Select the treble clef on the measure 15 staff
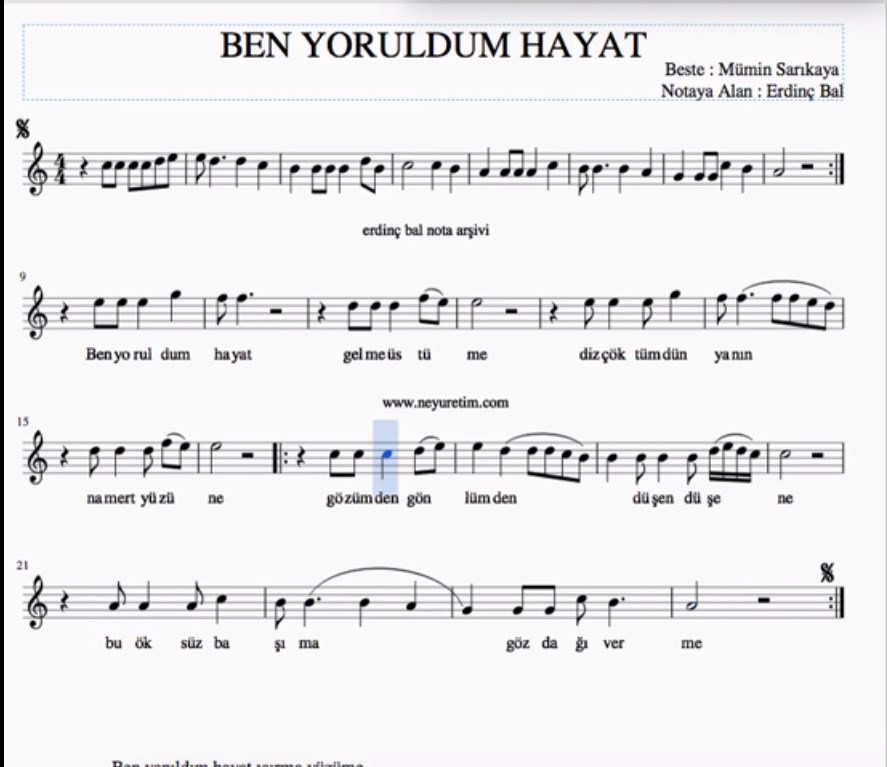Image resolution: width=887 pixels, height=767 pixels. (x=38, y=457)
